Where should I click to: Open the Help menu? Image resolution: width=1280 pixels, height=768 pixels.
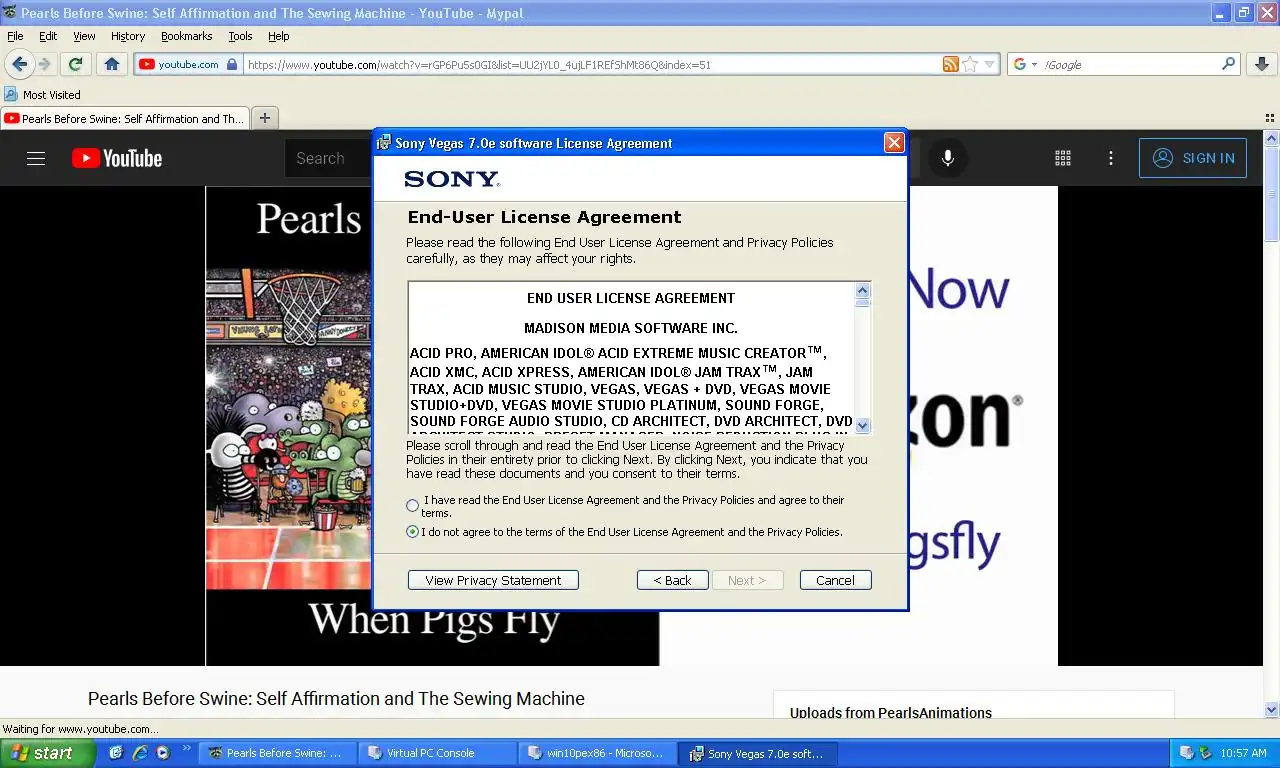[x=279, y=36]
